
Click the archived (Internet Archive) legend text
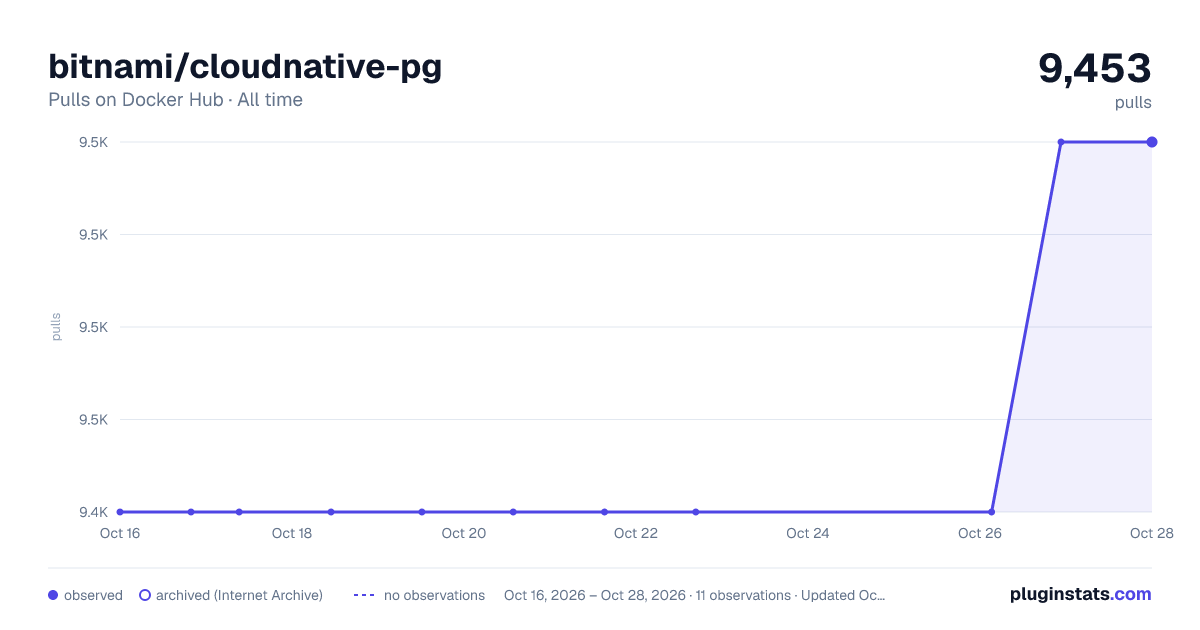click(x=239, y=595)
